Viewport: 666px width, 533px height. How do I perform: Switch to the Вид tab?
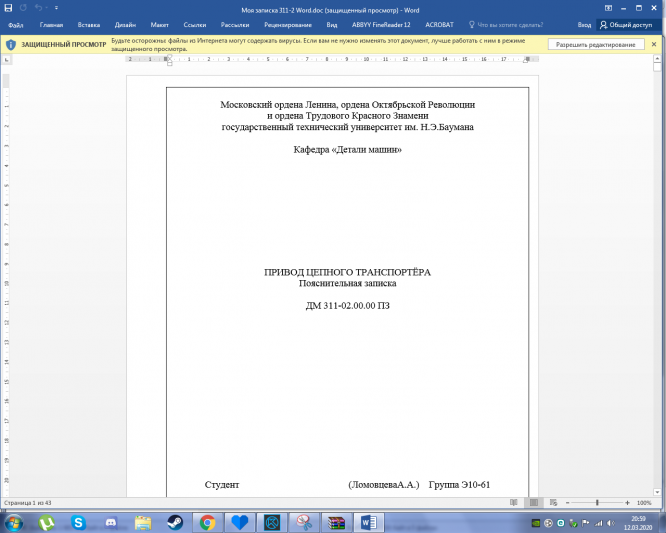tap(332, 25)
